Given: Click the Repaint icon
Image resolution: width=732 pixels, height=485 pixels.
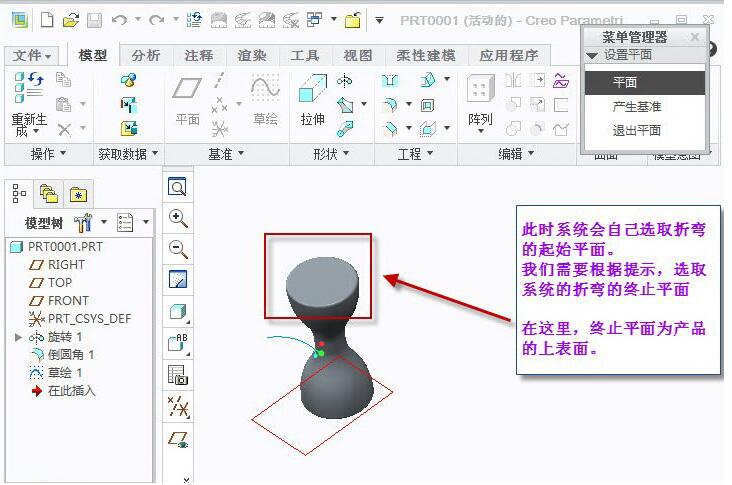Looking at the screenshot, I should (x=178, y=280).
